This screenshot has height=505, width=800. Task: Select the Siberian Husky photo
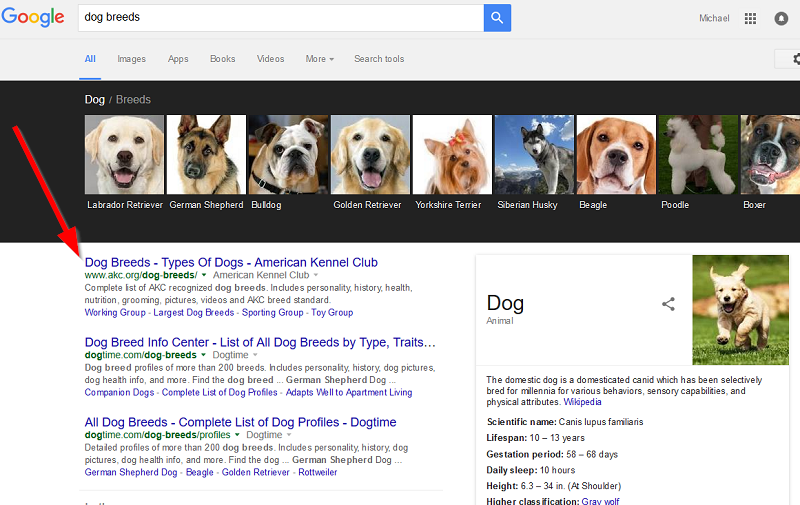coord(534,155)
